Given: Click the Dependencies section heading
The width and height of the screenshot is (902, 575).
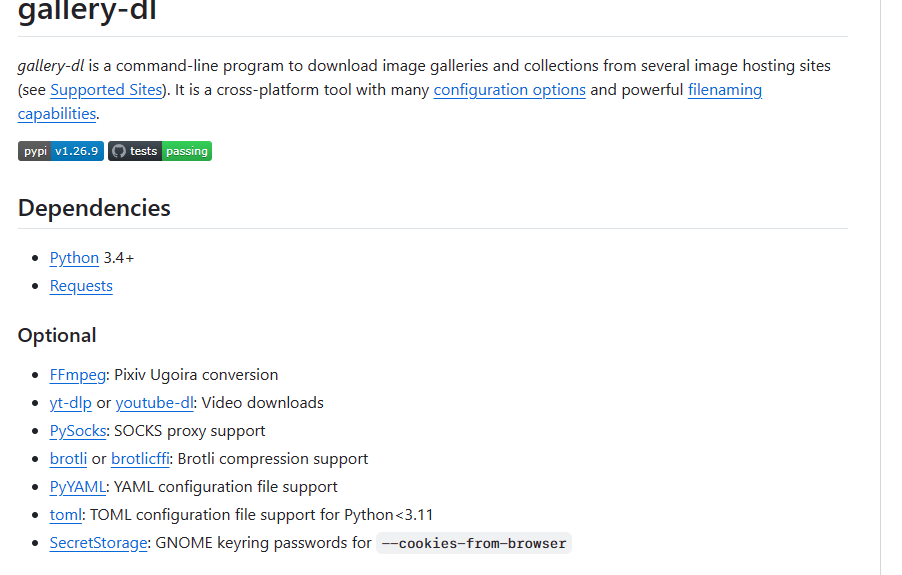Looking at the screenshot, I should [94, 208].
